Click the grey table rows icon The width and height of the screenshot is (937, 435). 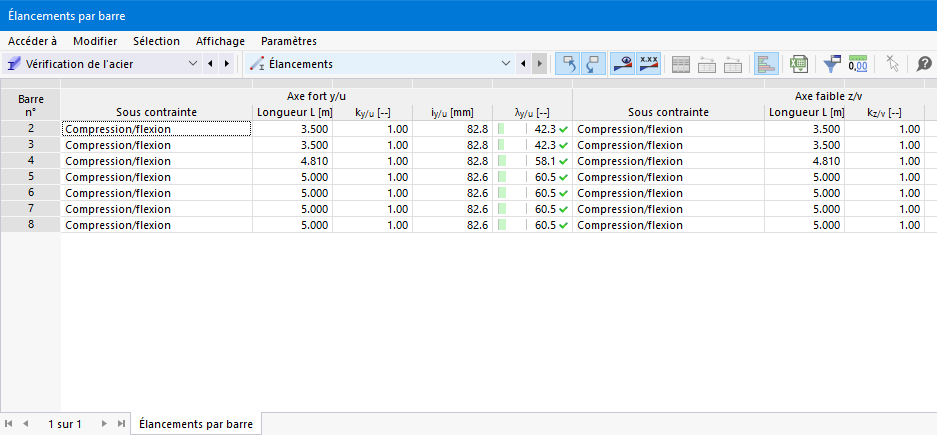[x=681, y=64]
